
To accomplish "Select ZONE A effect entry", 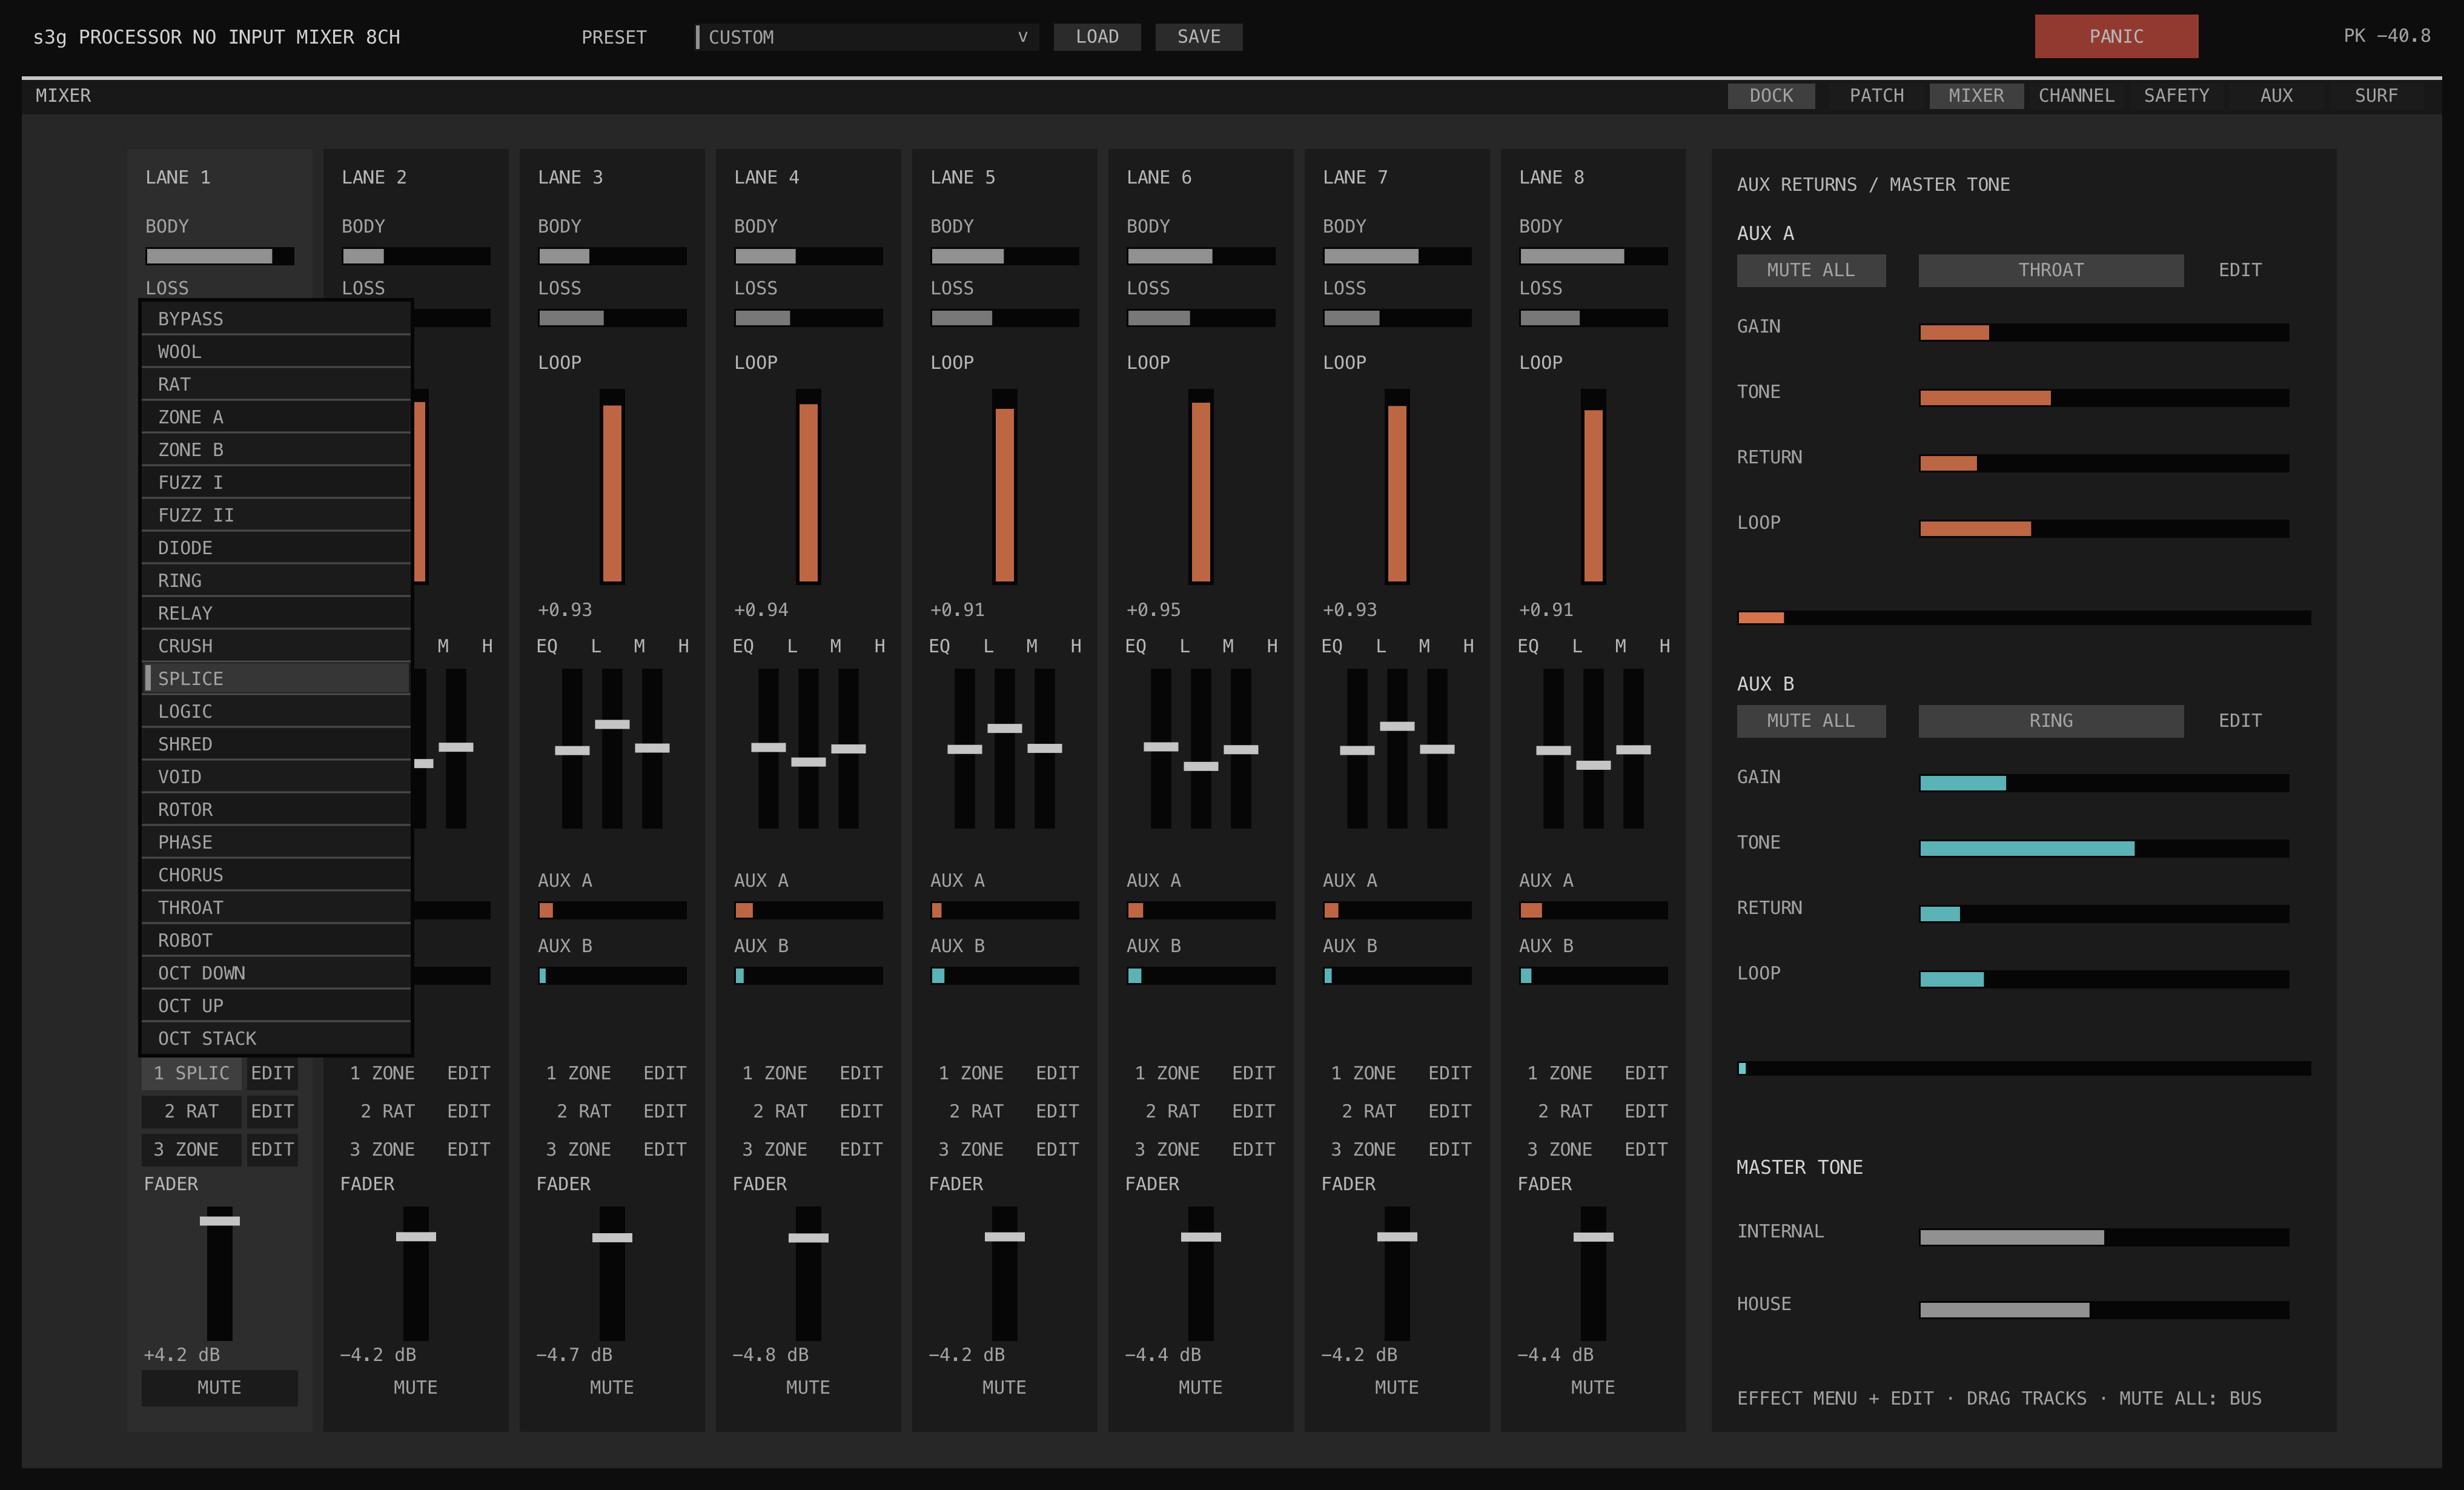I will (276, 417).
